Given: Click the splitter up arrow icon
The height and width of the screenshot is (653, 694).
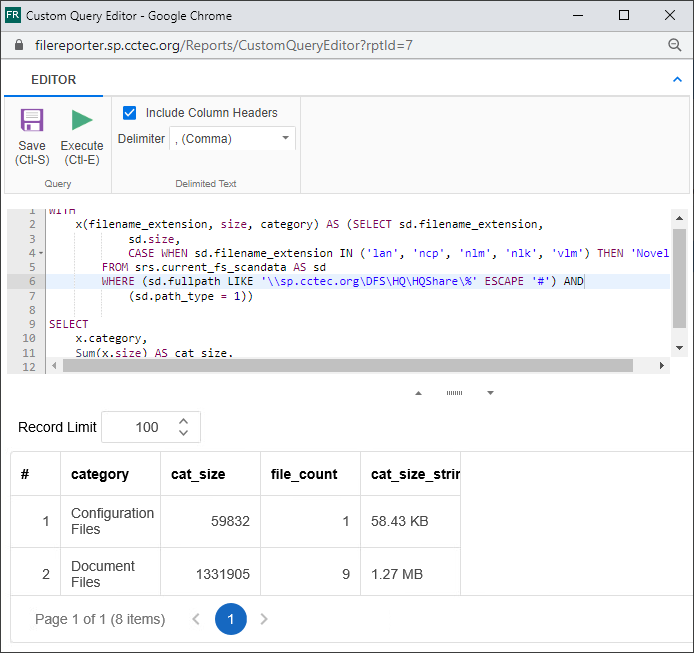Looking at the screenshot, I should pos(418,393).
